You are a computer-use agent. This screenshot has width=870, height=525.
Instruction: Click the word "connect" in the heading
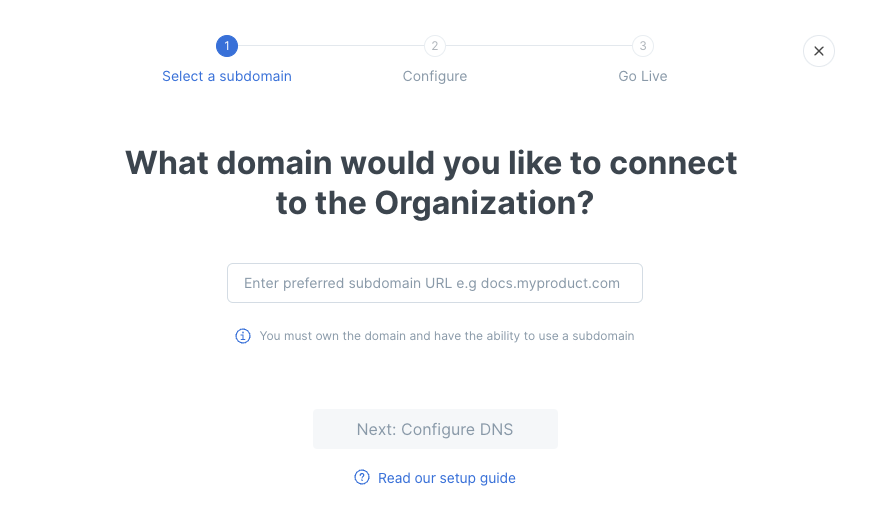click(673, 163)
